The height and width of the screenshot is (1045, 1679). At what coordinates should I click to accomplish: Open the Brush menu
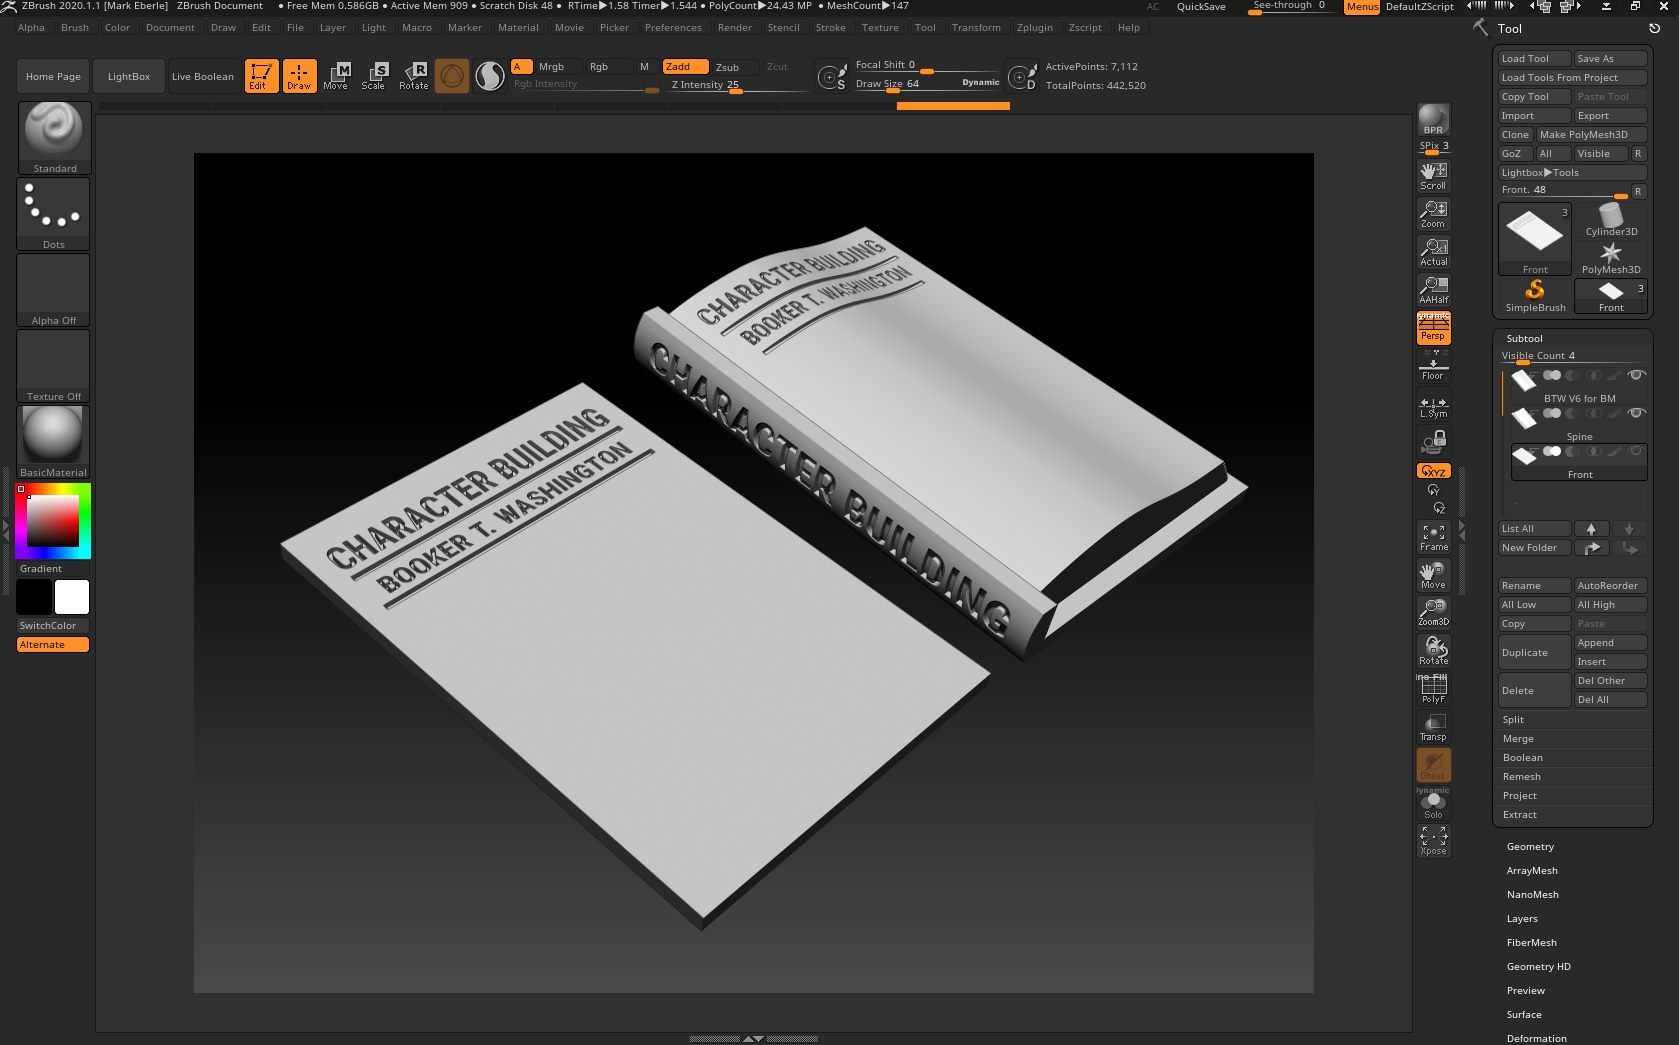click(75, 28)
